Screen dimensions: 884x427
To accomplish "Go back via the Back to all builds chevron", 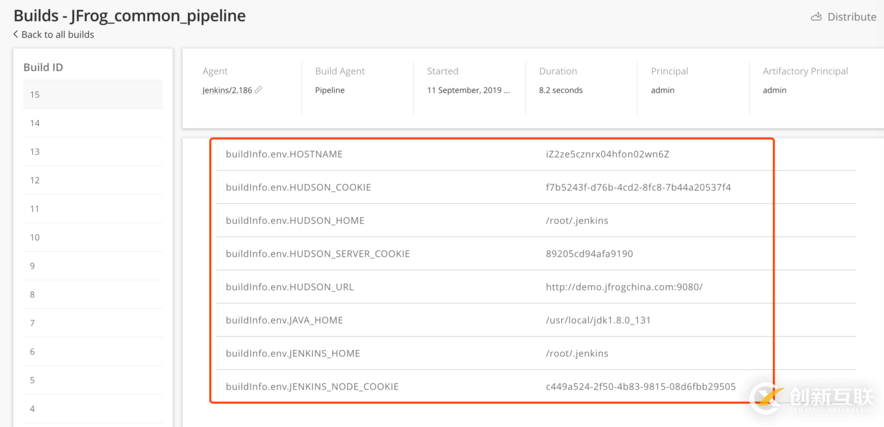I will [16, 34].
